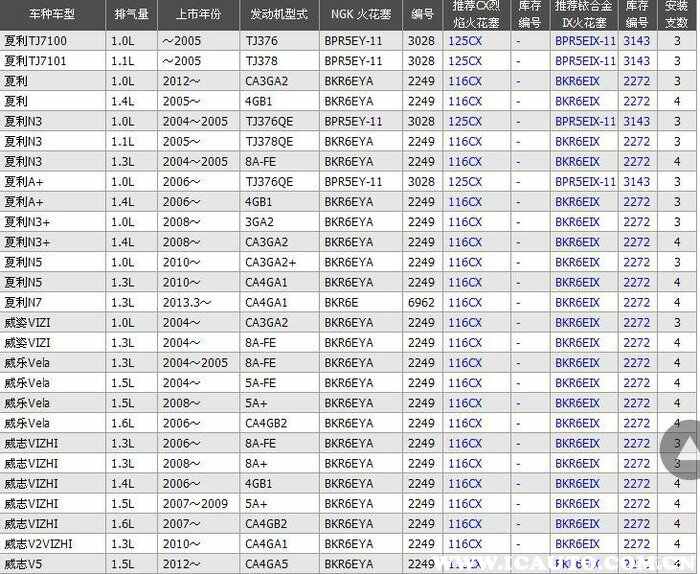Select number 3028 in the 夏利N3 1.0L row
This screenshot has height=574, width=700.
(421, 121)
